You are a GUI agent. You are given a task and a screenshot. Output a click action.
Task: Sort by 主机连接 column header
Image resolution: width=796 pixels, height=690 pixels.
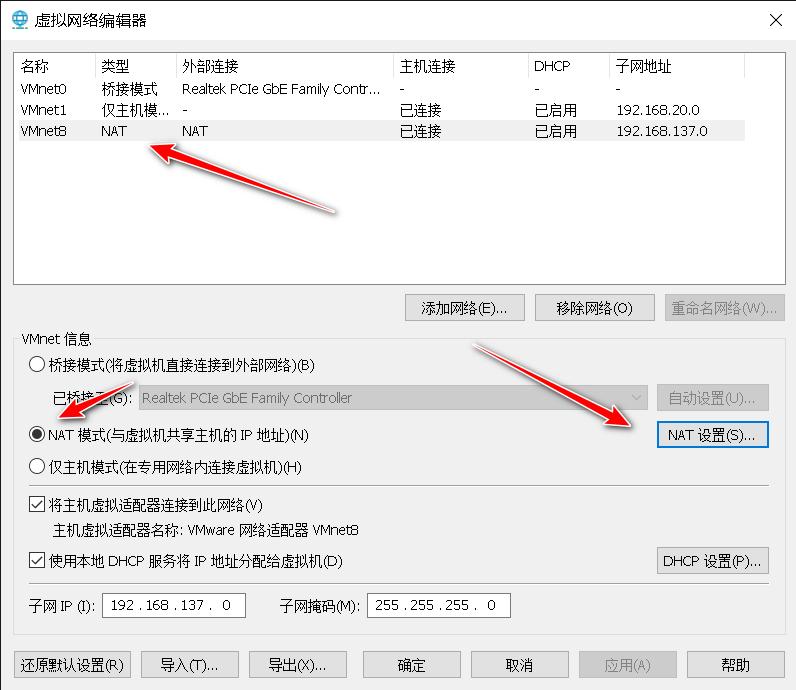pos(461,66)
